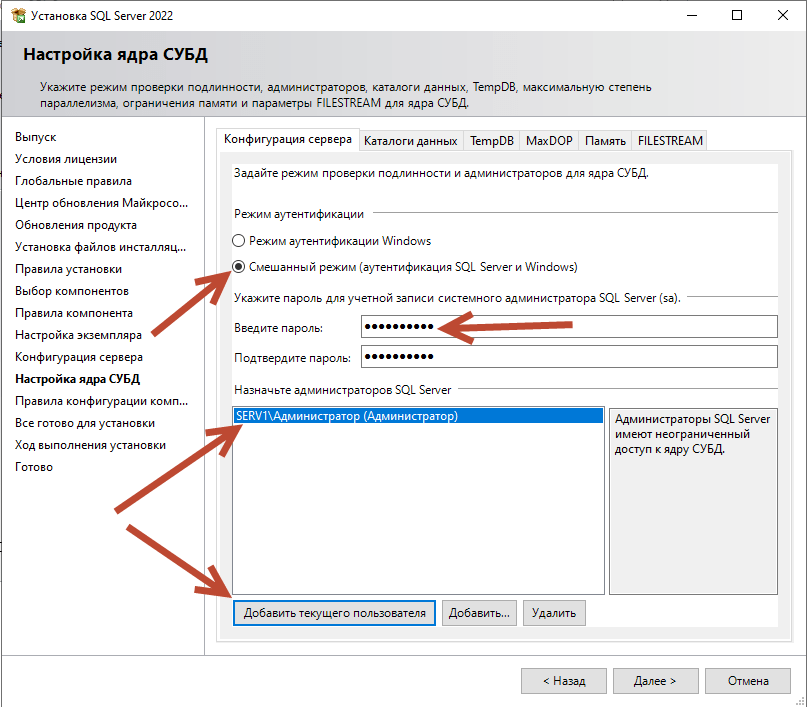Open the Настройка экземпляра step in sidebar

pyautogui.click(x=77, y=335)
